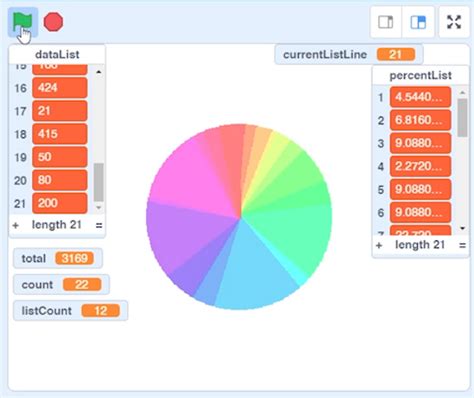Select dataList item 20 value 80

pyautogui.click(x=60, y=180)
